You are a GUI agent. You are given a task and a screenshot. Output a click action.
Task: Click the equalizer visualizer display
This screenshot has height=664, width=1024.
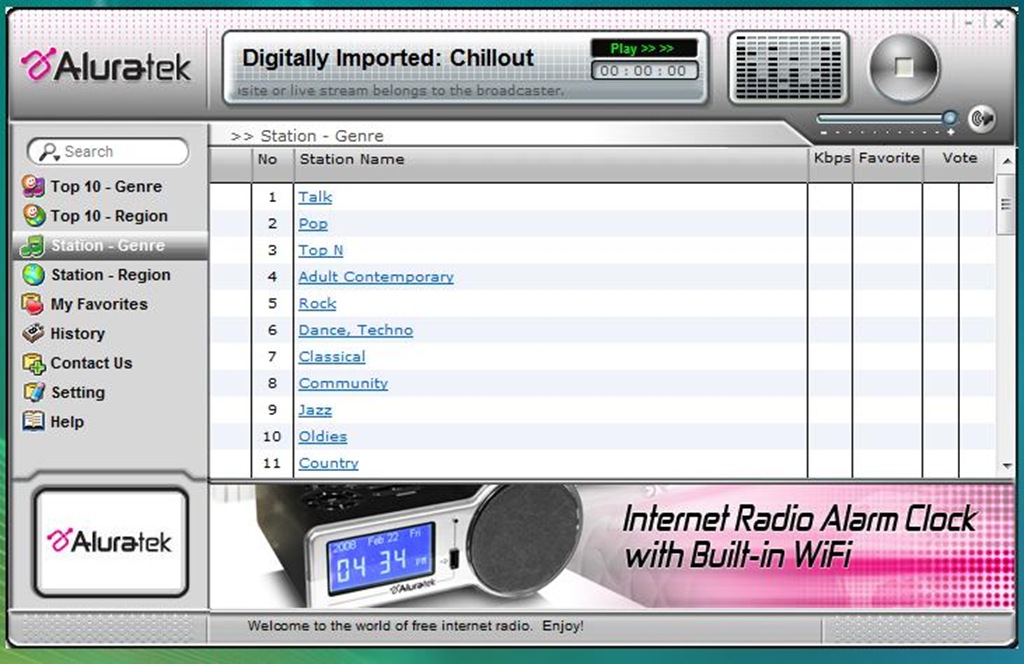(788, 67)
